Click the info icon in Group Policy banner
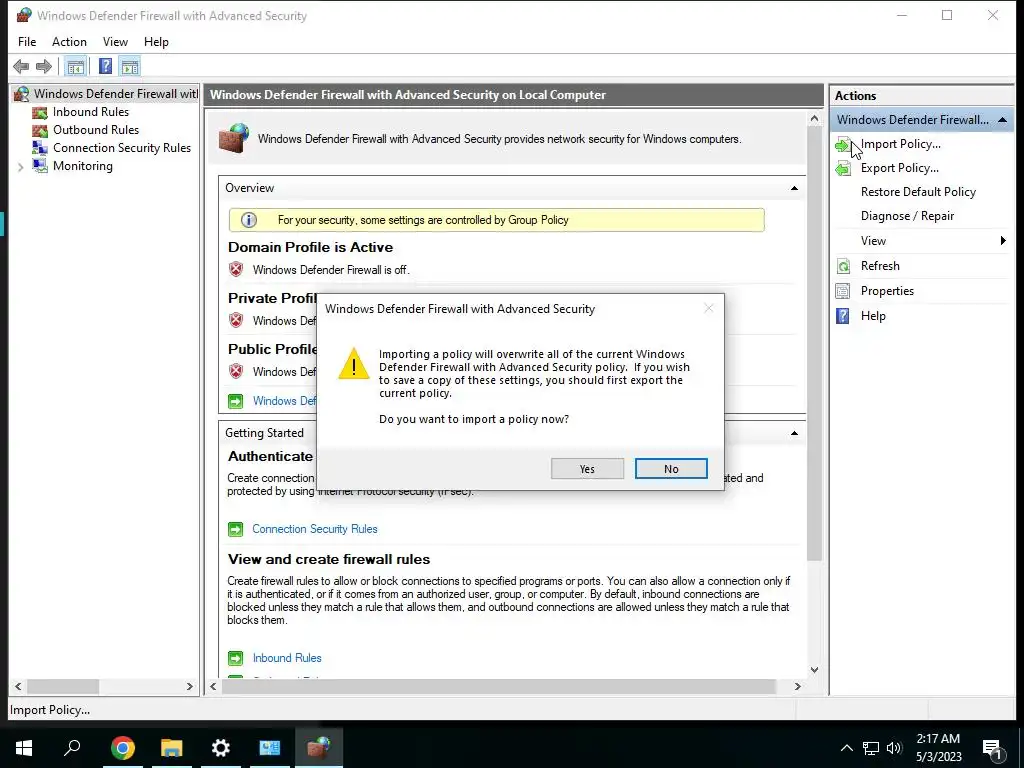 (x=249, y=220)
